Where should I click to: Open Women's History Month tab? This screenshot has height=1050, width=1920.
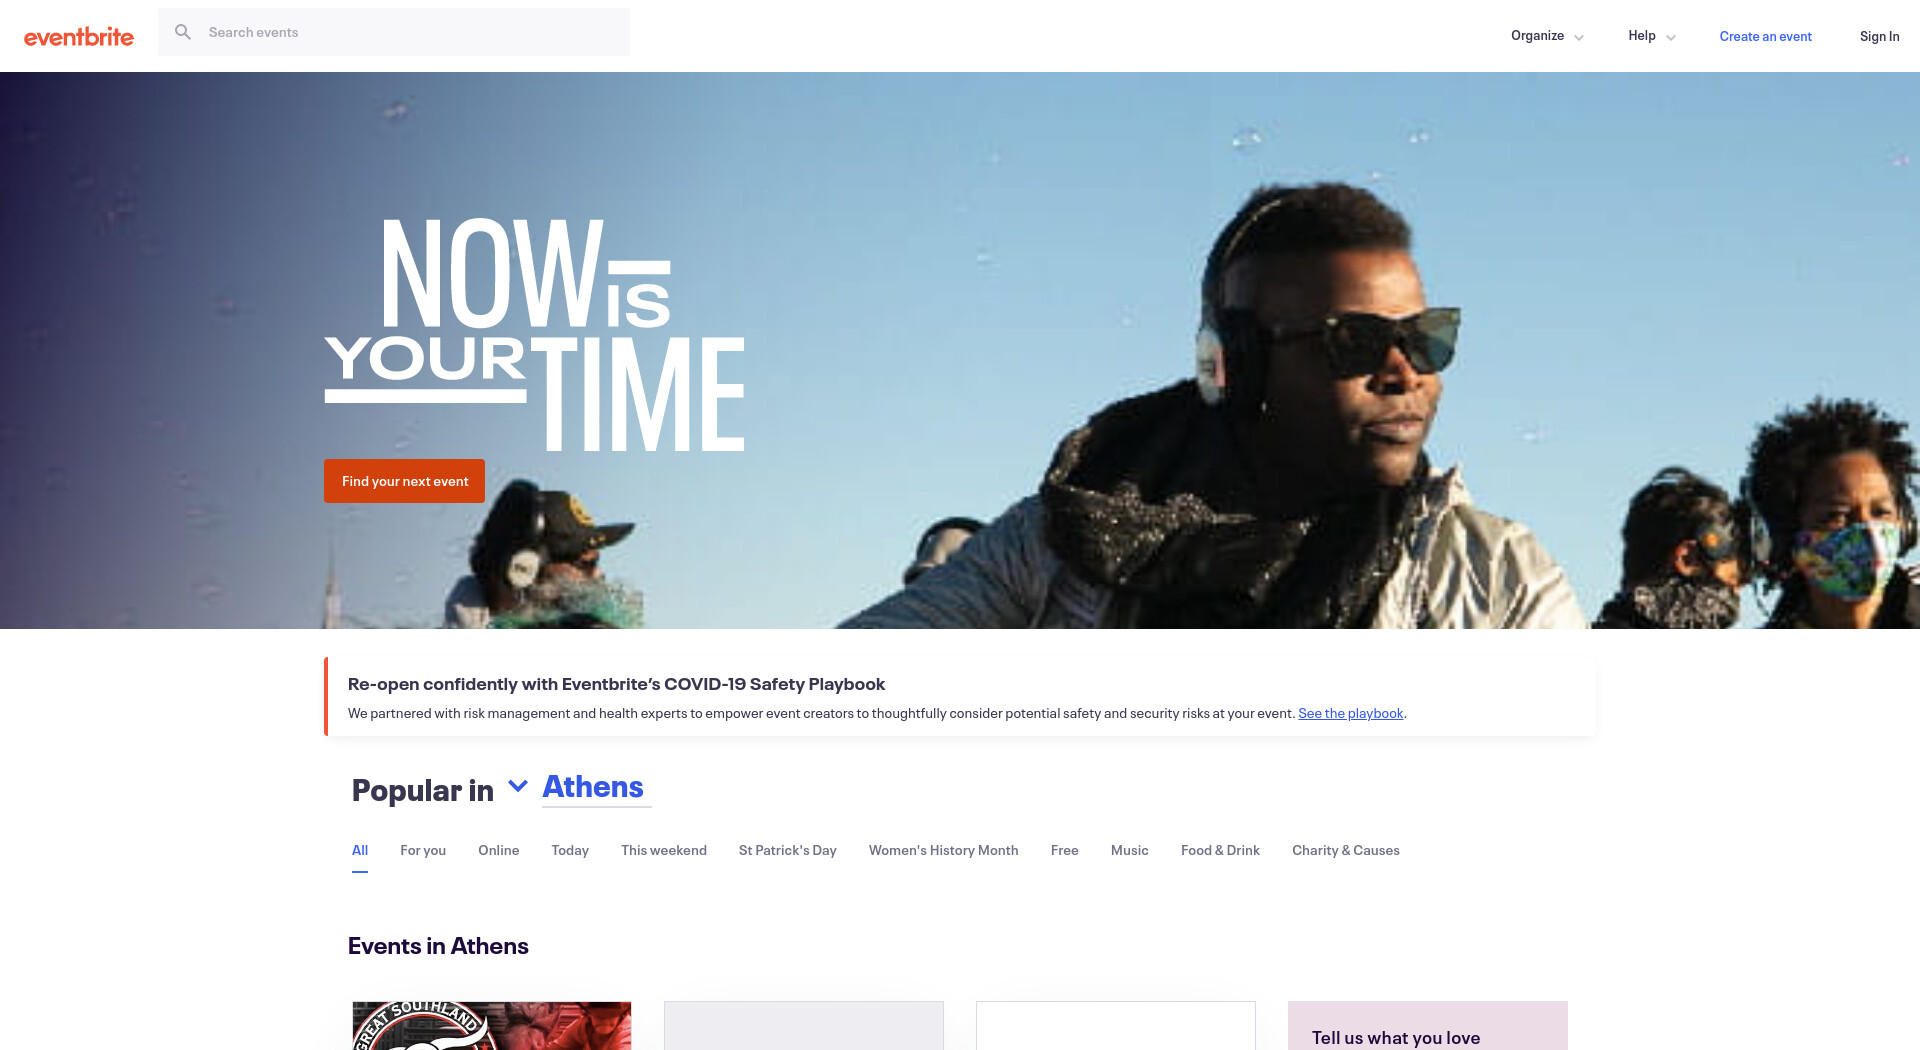point(944,850)
